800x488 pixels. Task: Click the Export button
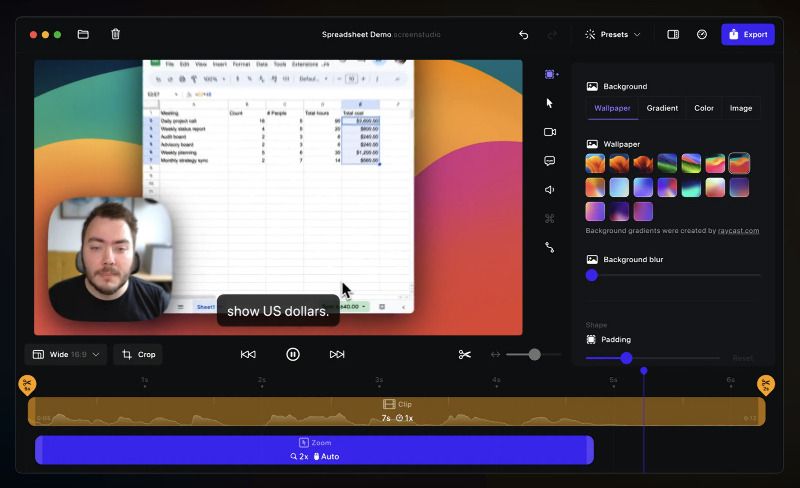748,34
